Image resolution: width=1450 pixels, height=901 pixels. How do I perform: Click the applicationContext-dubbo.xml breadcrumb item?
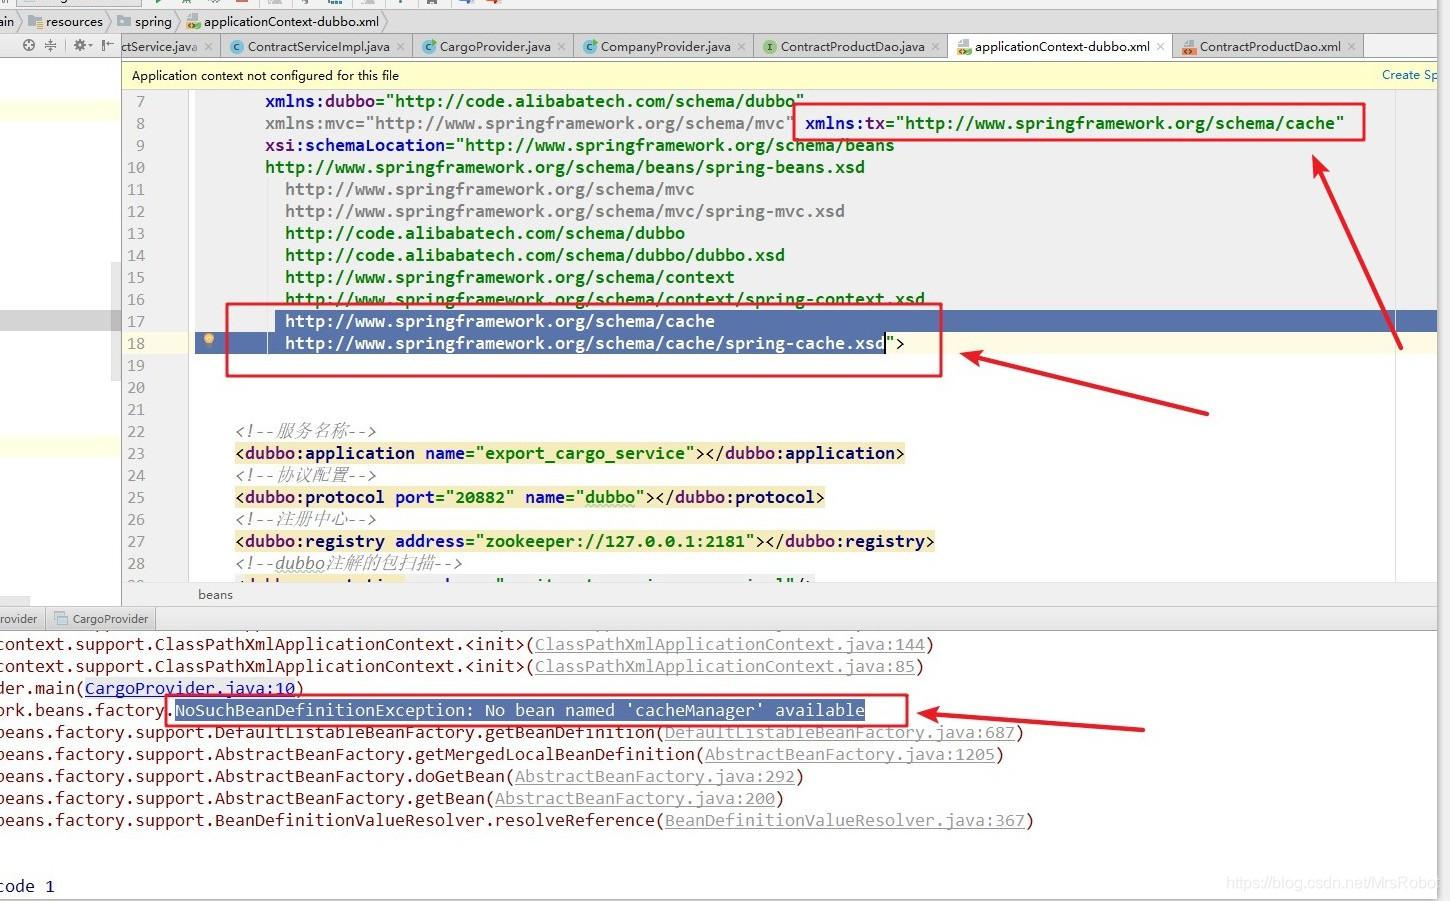[283, 21]
